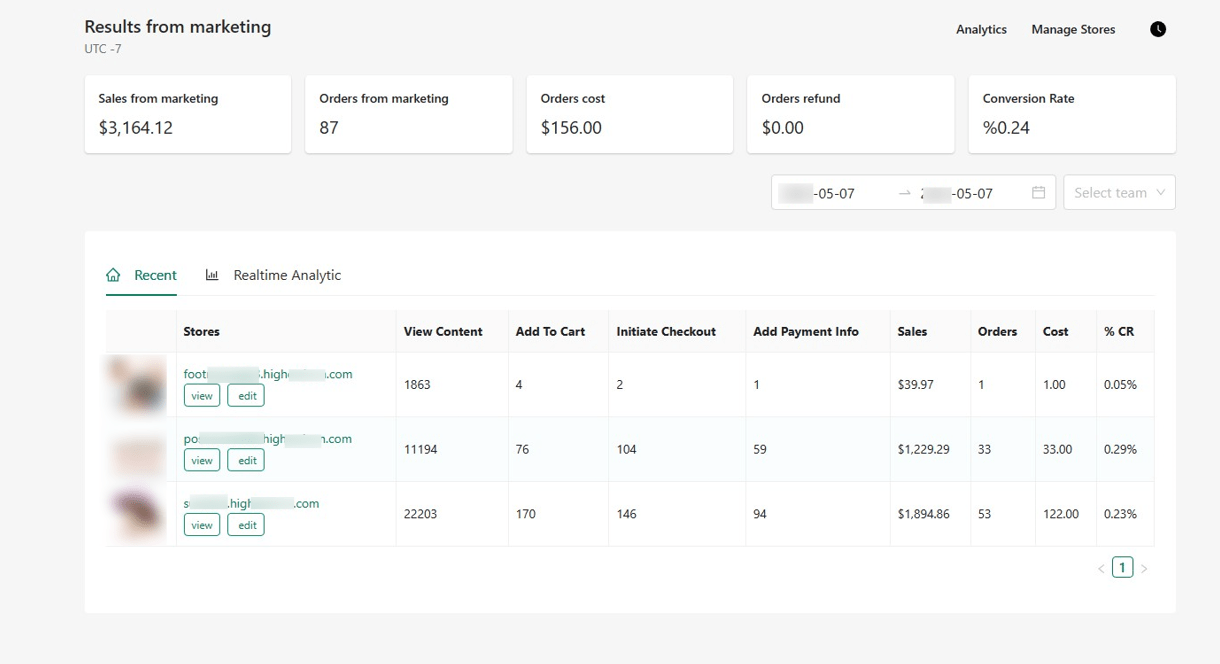The image size is (1220, 664).
Task: Click the chart icon beside Realtime Analytic
Action: tap(211, 274)
